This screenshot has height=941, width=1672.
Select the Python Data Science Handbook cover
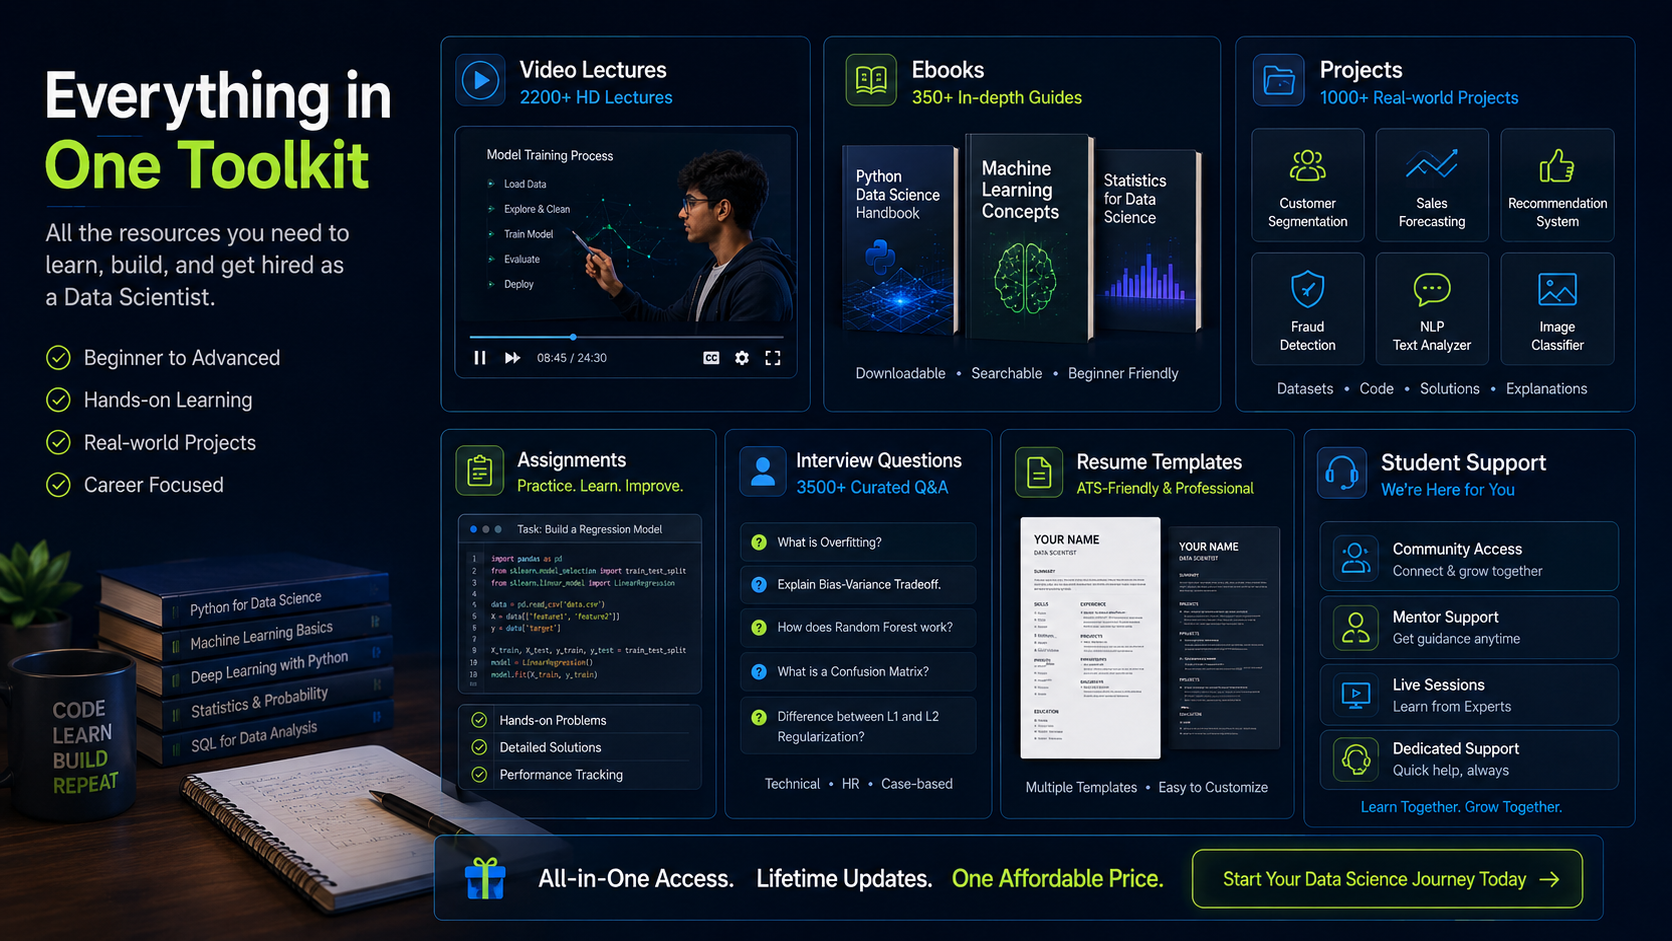click(x=899, y=240)
